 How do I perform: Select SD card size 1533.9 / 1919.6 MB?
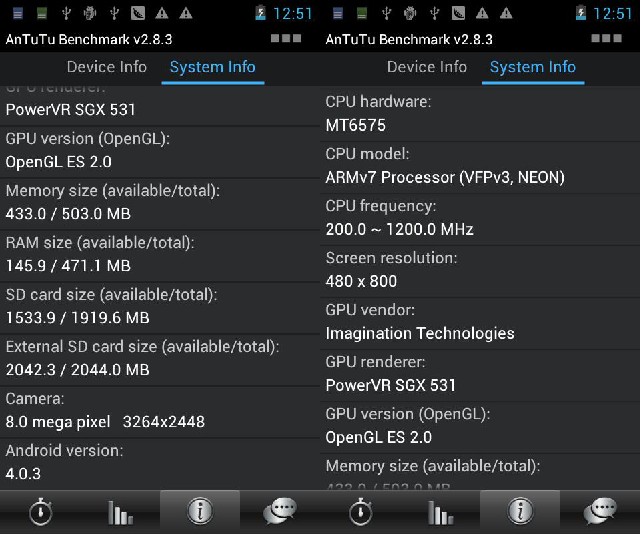click(77, 318)
